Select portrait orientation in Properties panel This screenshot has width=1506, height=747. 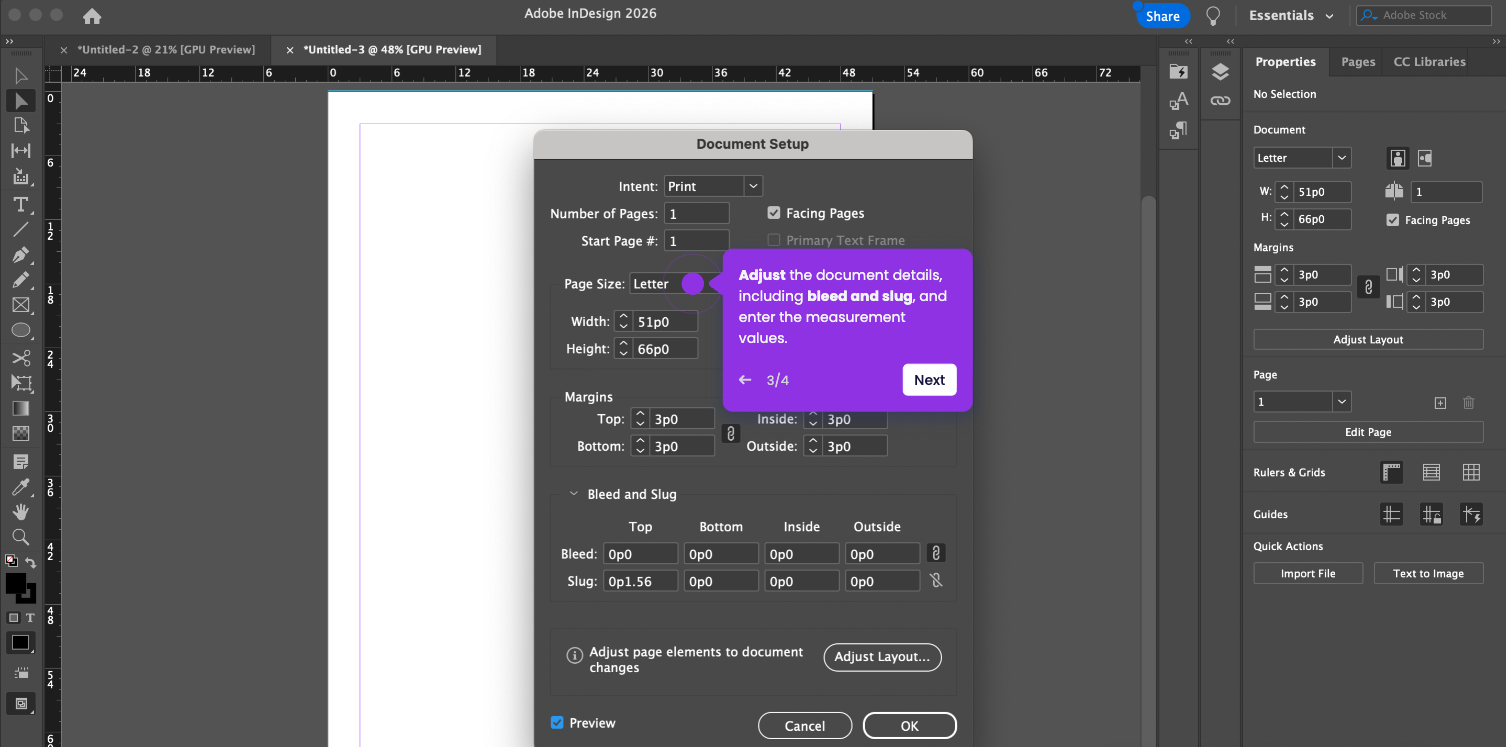1398,158
